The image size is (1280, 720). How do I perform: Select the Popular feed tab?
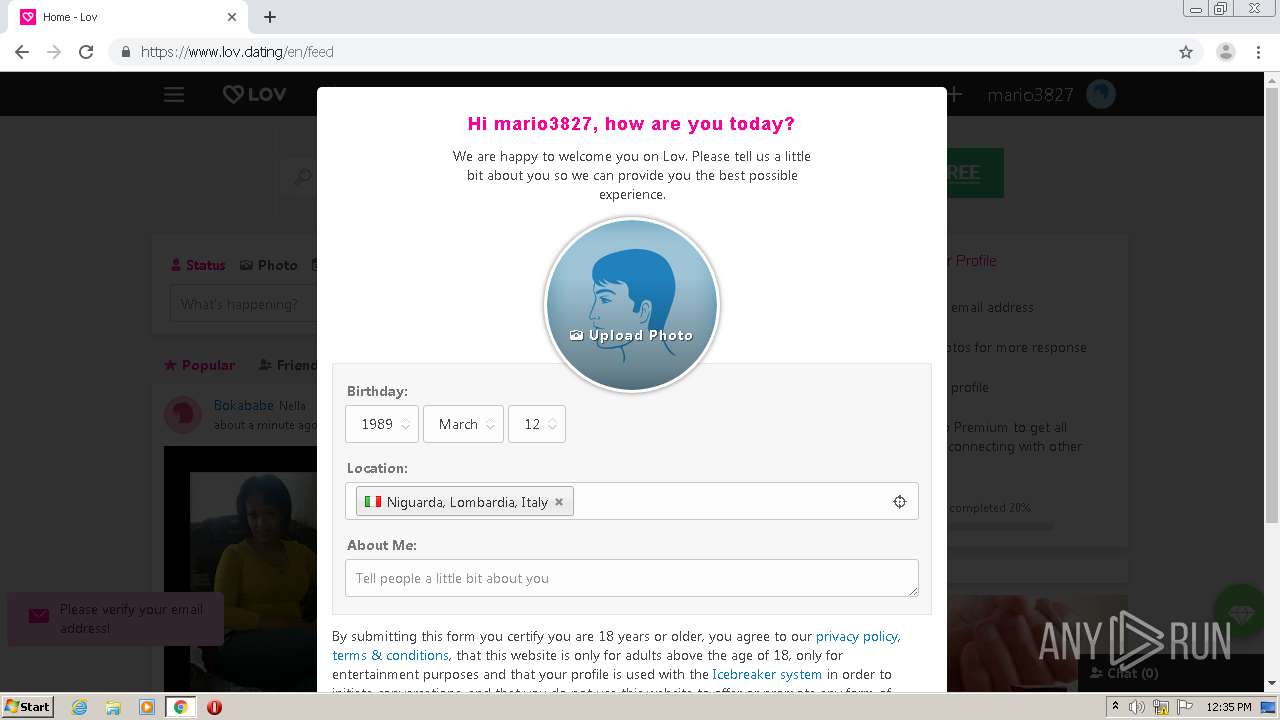click(x=200, y=365)
